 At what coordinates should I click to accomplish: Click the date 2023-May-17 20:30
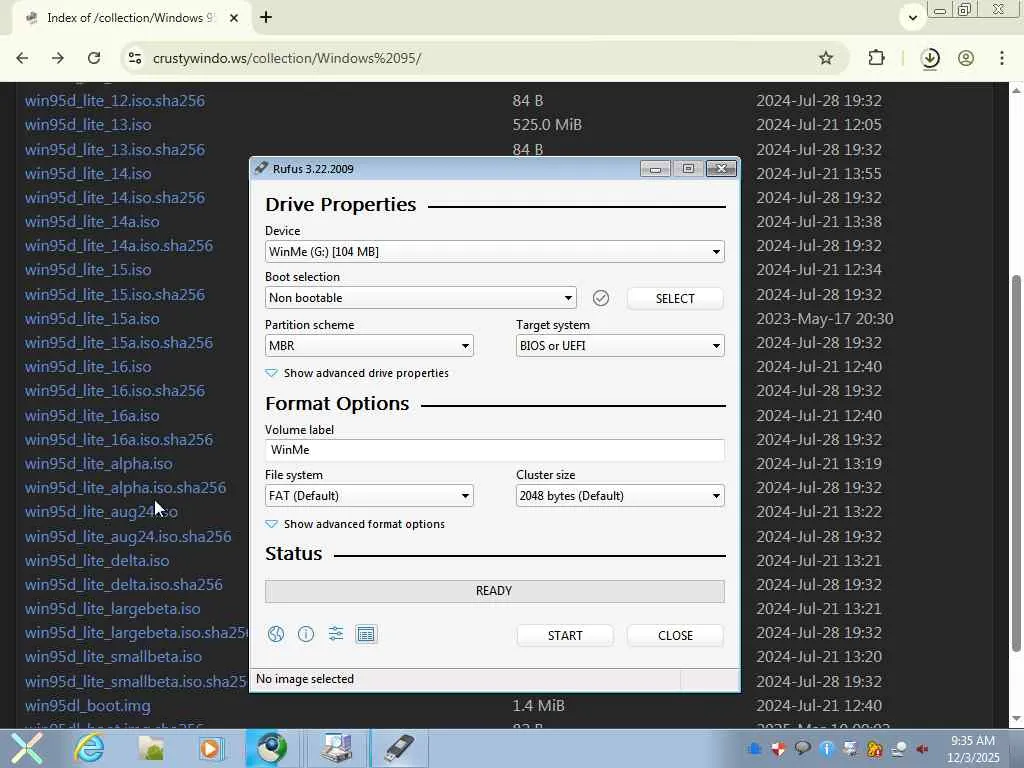[x=825, y=319]
